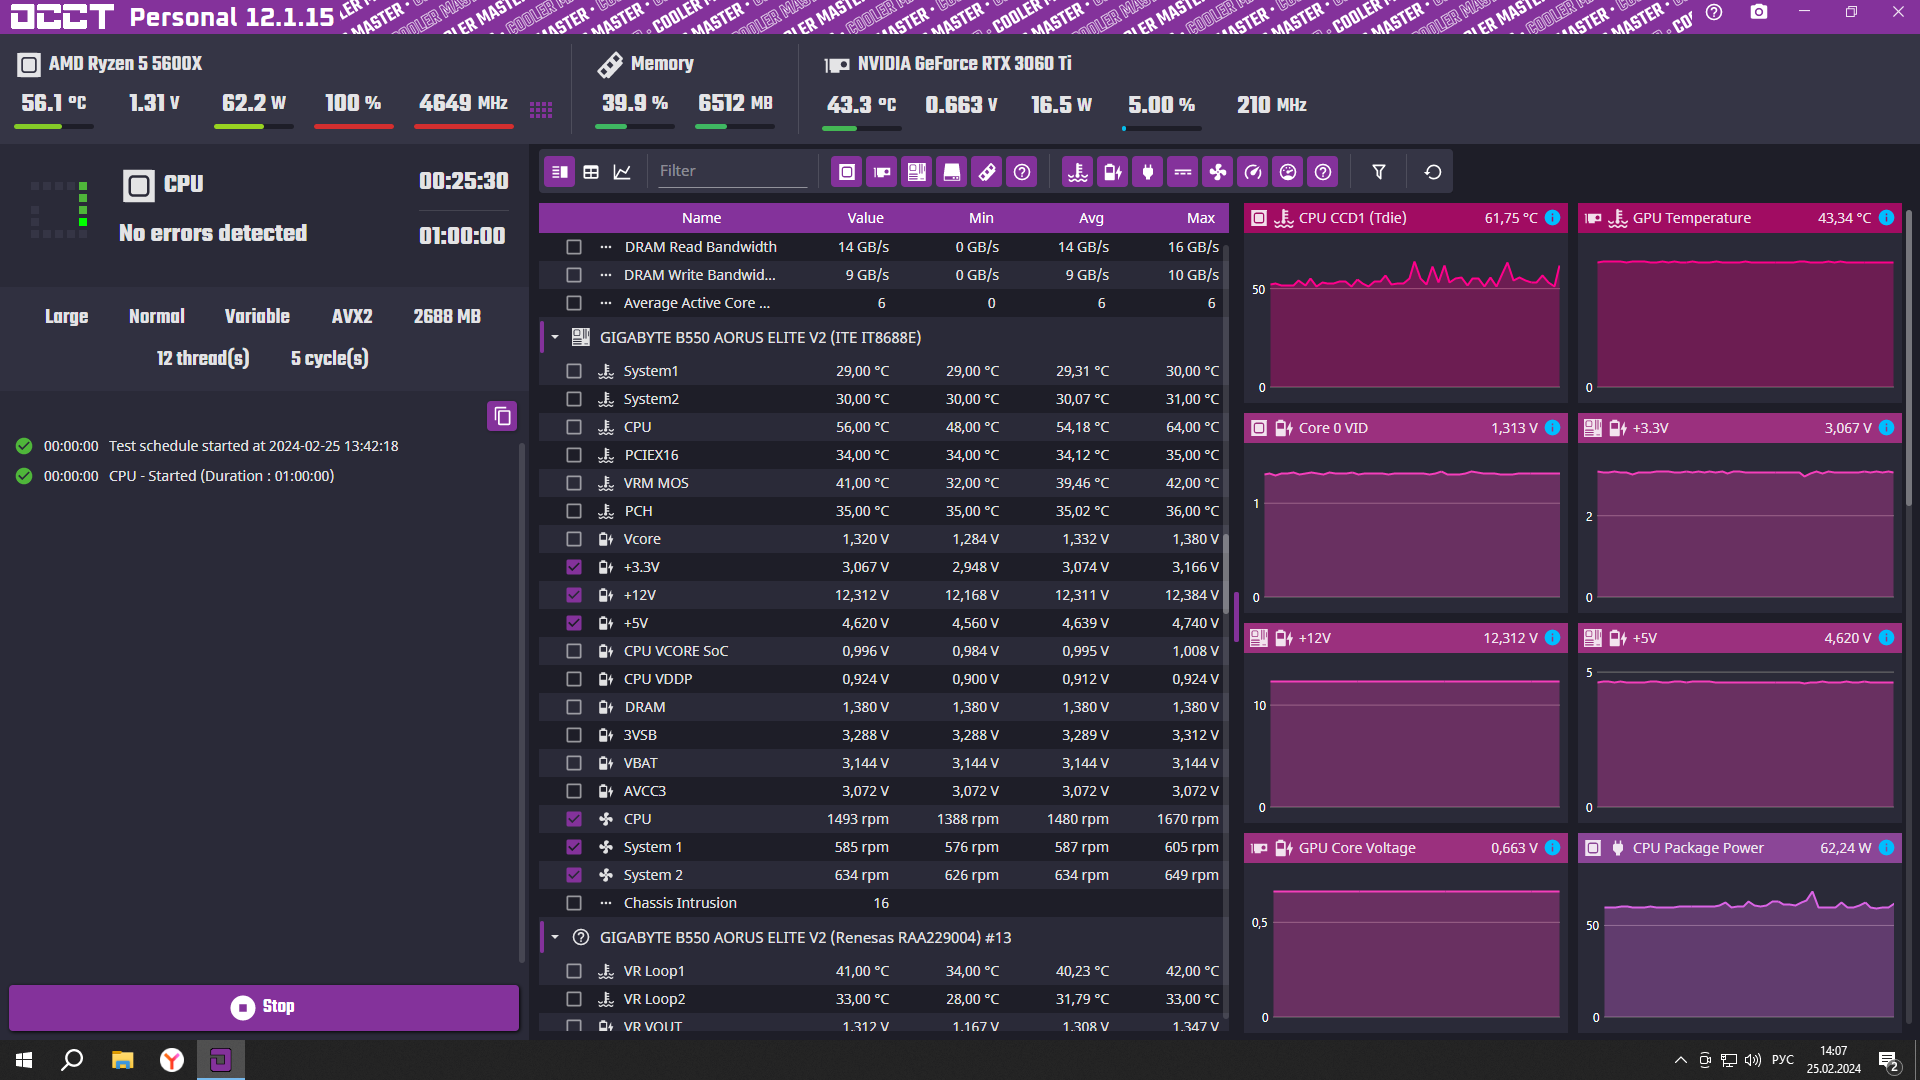Uncheck the CPU fan rpm checkbox
The height and width of the screenshot is (1080, 1920).
(x=574, y=819)
